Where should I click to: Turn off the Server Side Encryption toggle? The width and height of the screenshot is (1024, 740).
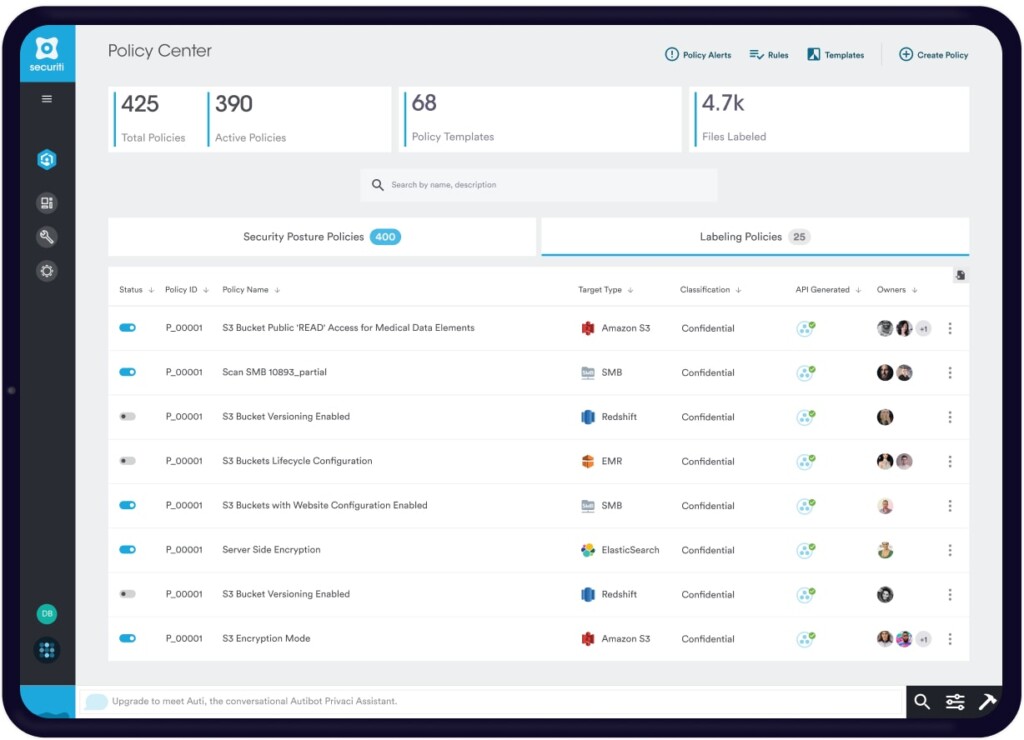[127, 549]
